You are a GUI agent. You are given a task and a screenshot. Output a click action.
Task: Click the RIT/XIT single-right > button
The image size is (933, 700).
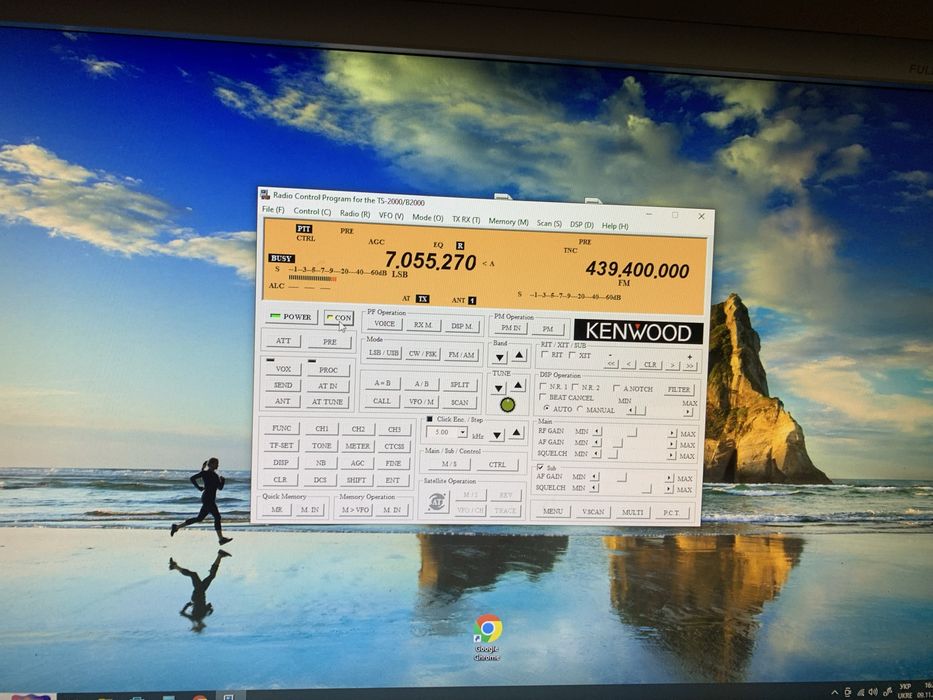tap(672, 365)
